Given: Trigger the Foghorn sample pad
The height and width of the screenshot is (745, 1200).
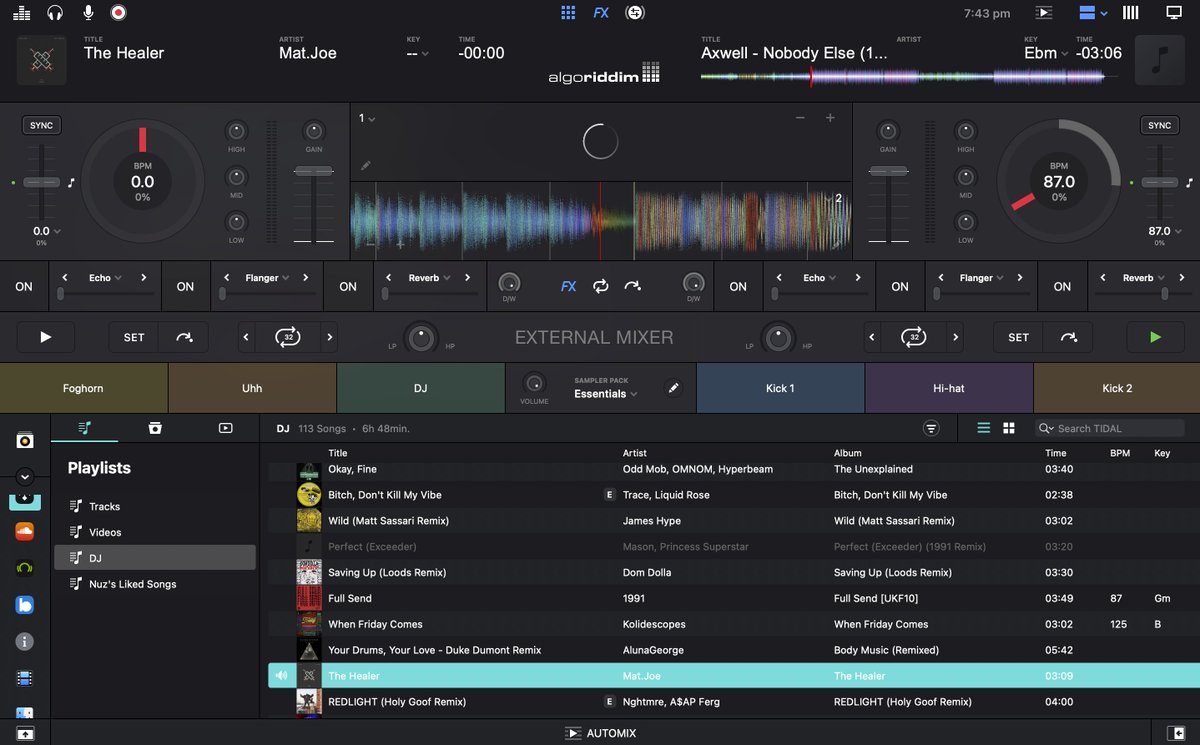Looking at the screenshot, I should (x=84, y=388).
